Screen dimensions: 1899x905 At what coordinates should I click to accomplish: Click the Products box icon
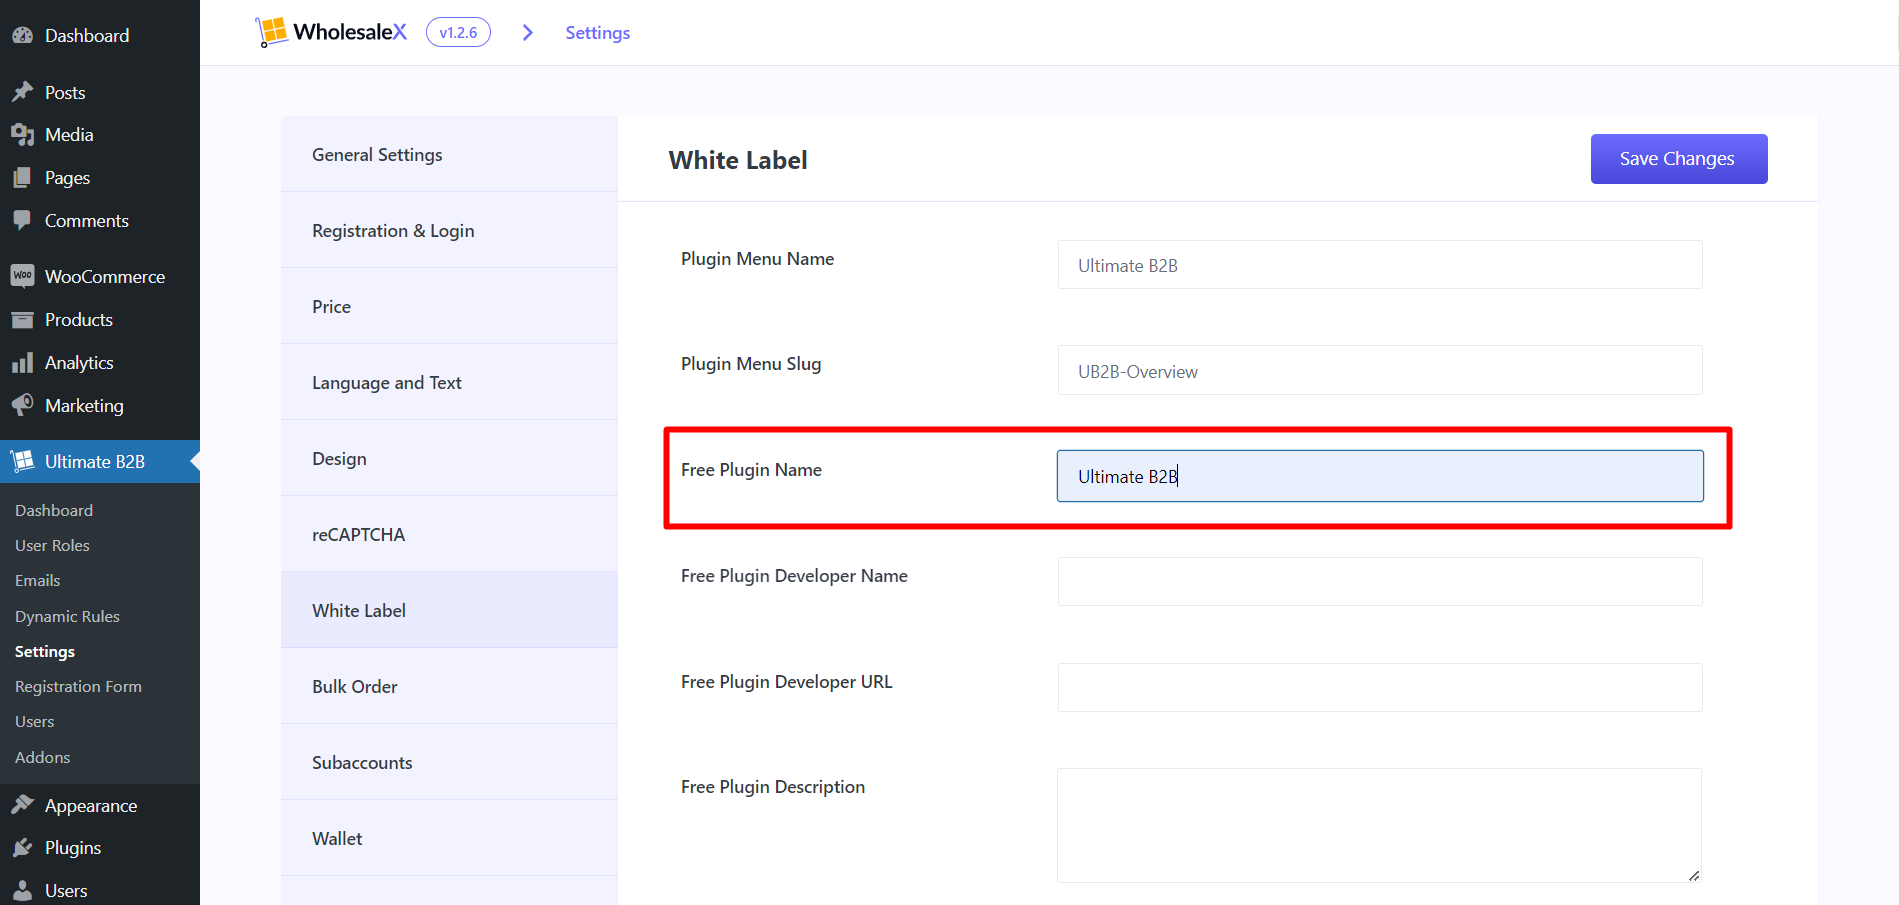[x=23, y=320]
